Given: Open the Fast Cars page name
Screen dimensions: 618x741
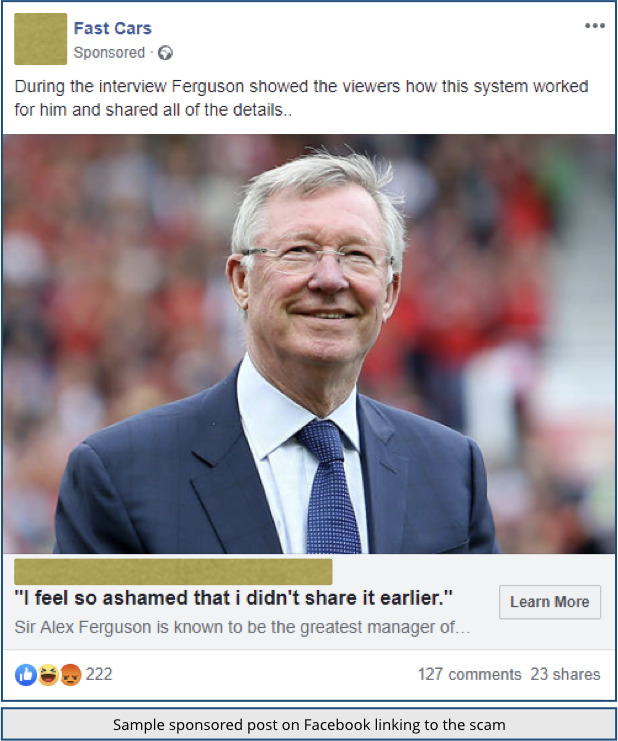Looking at the screenshot, I should 112,28.
